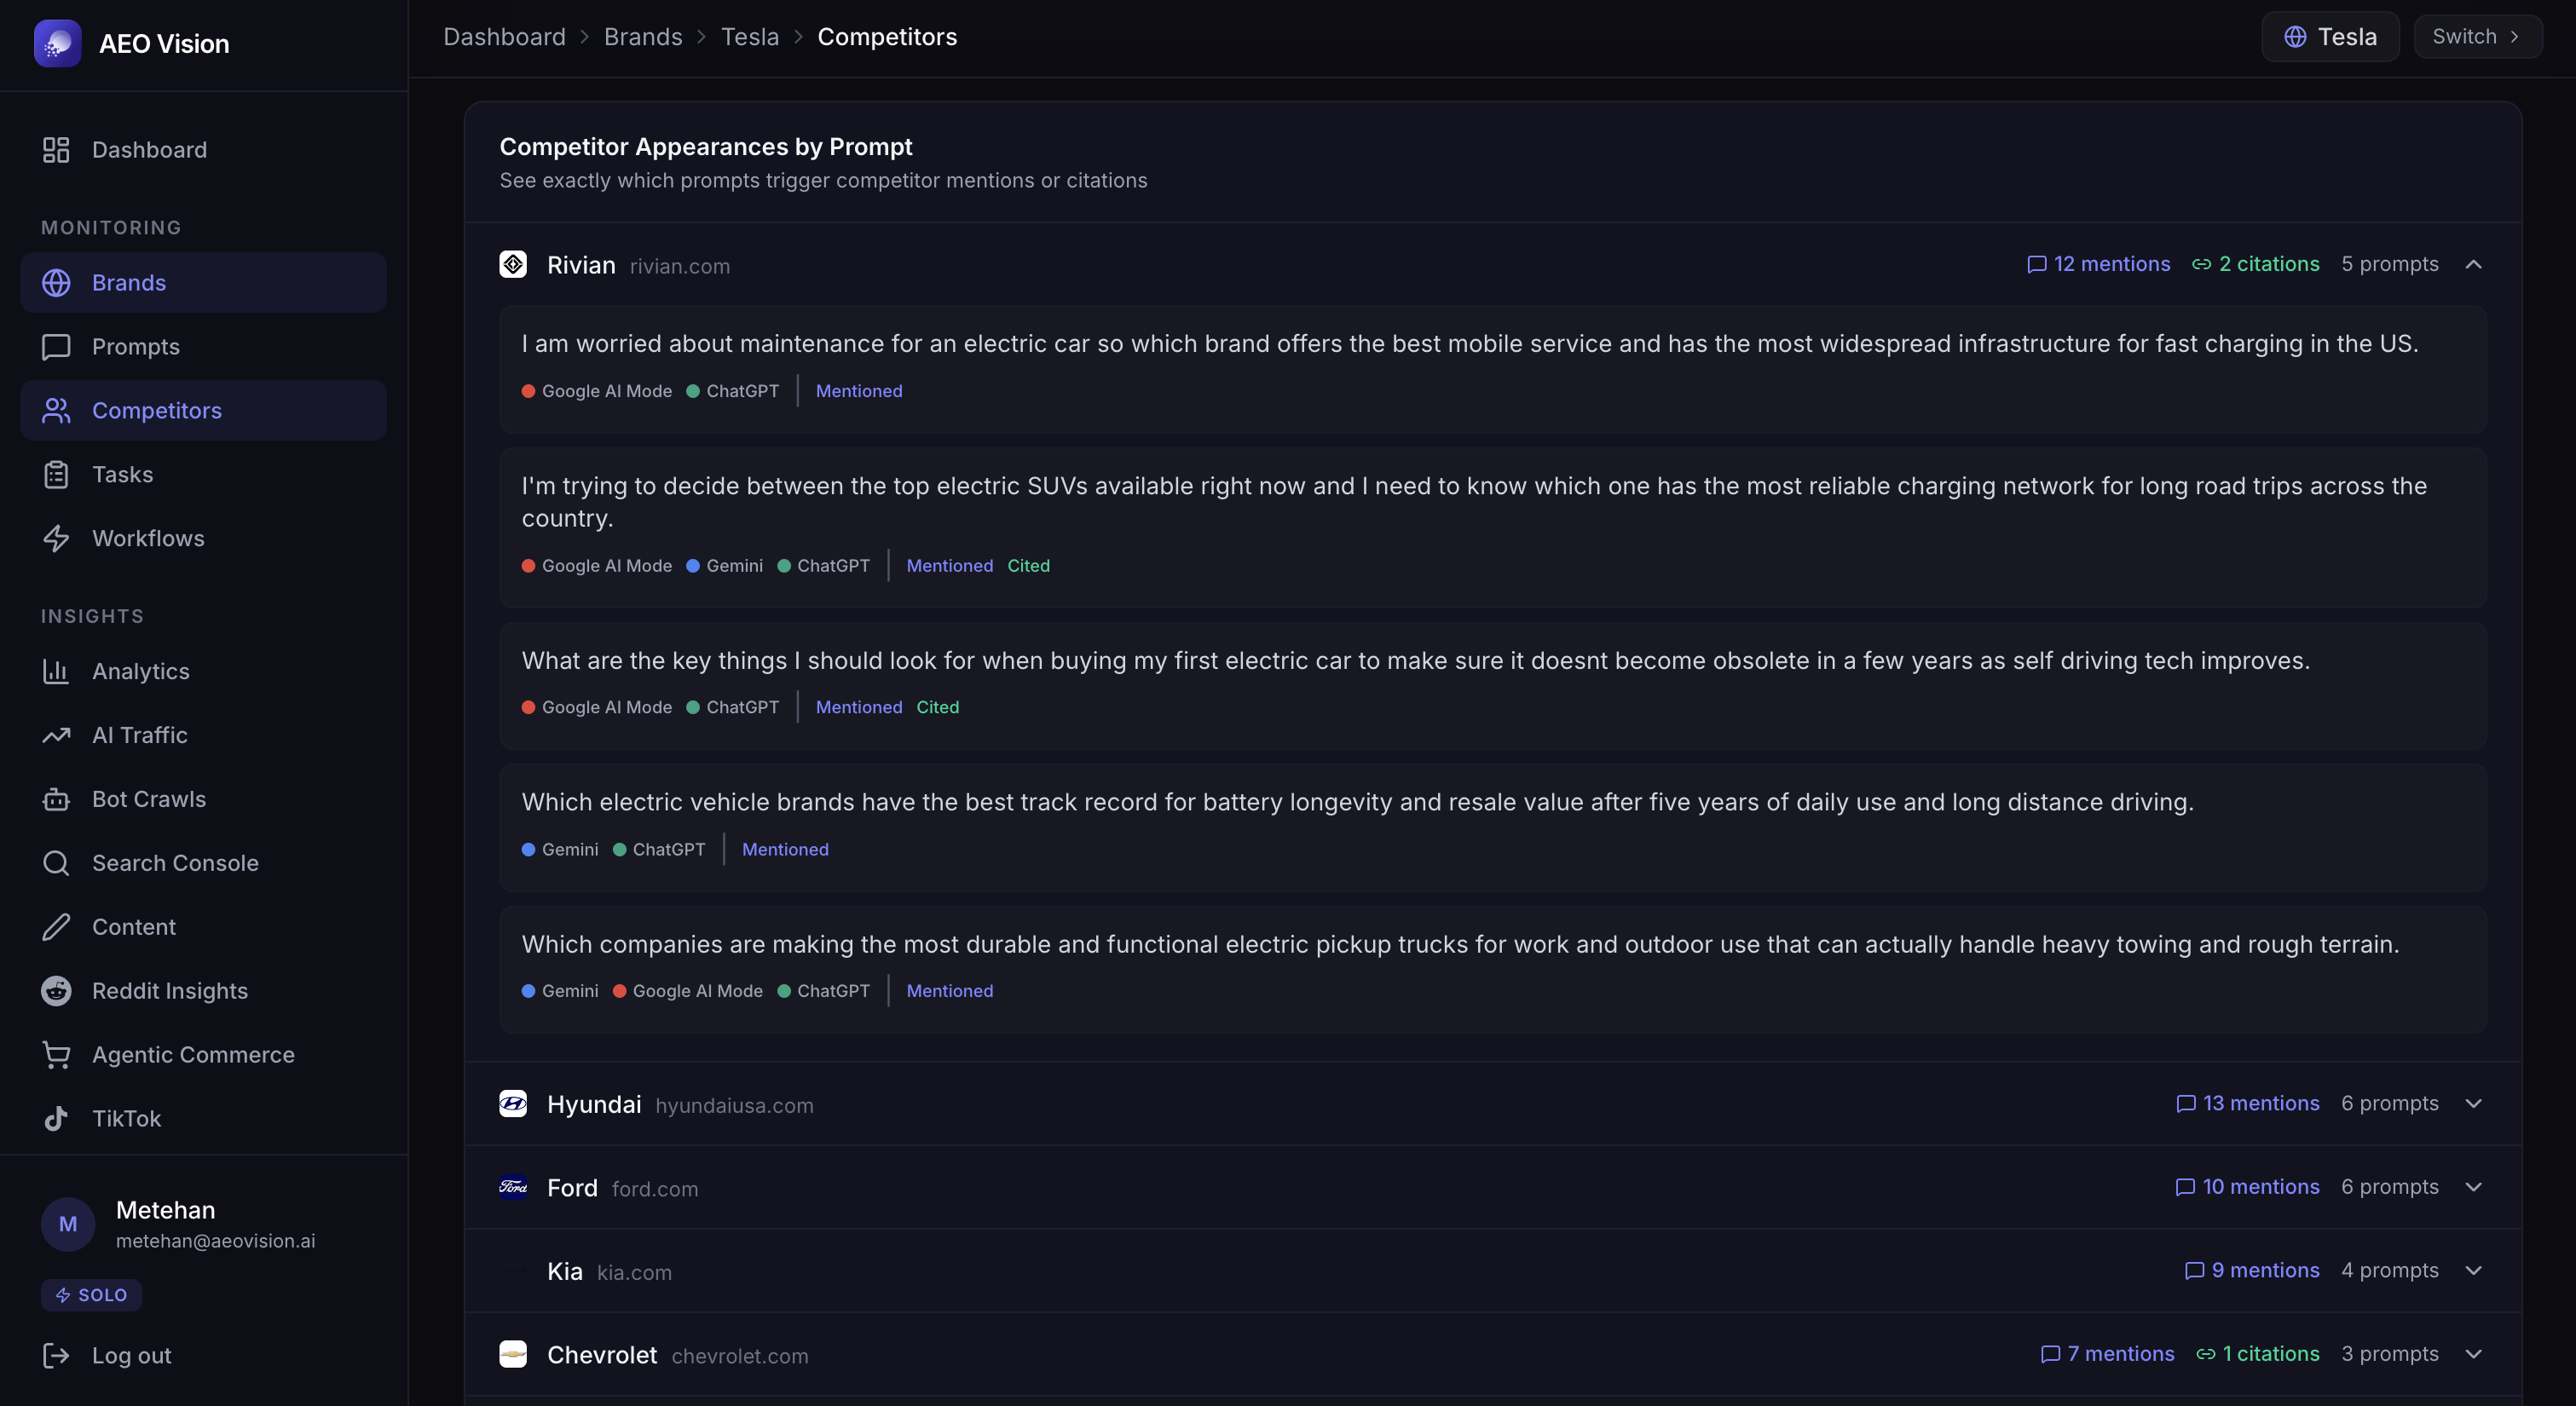The width and height of the screenshot is (2576, 1406).
Task: Select the Workflows lightning icon
Action: pyautogui.click(x=56, y=538)
